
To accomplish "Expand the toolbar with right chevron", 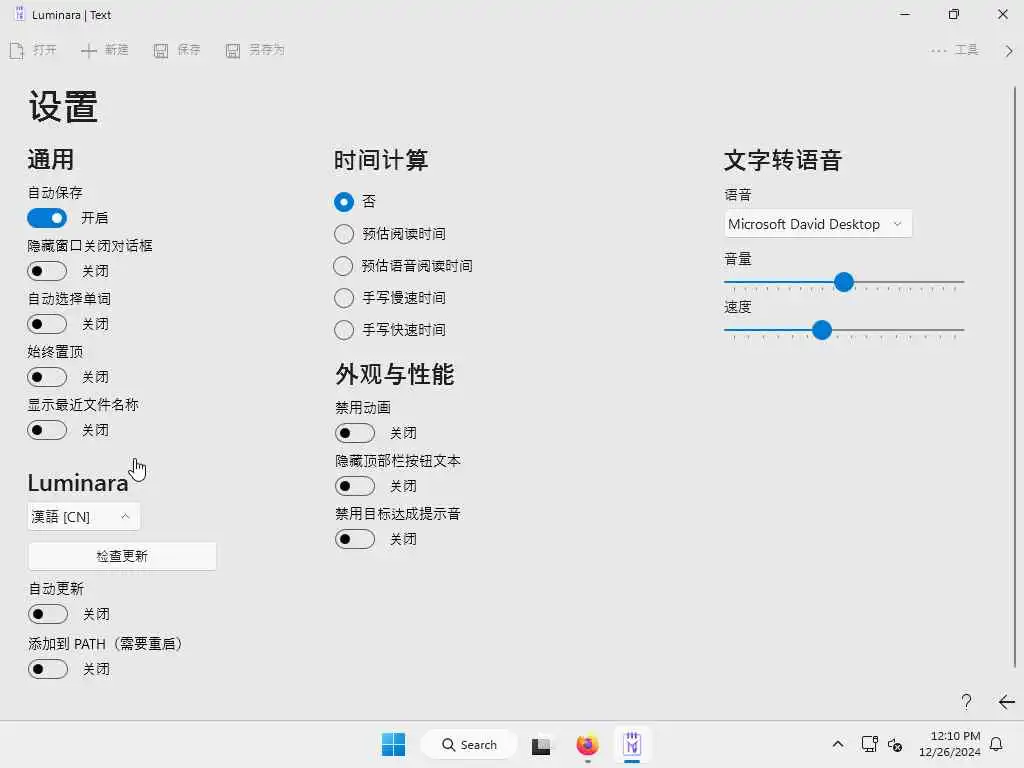I will tap(1009, 50).
